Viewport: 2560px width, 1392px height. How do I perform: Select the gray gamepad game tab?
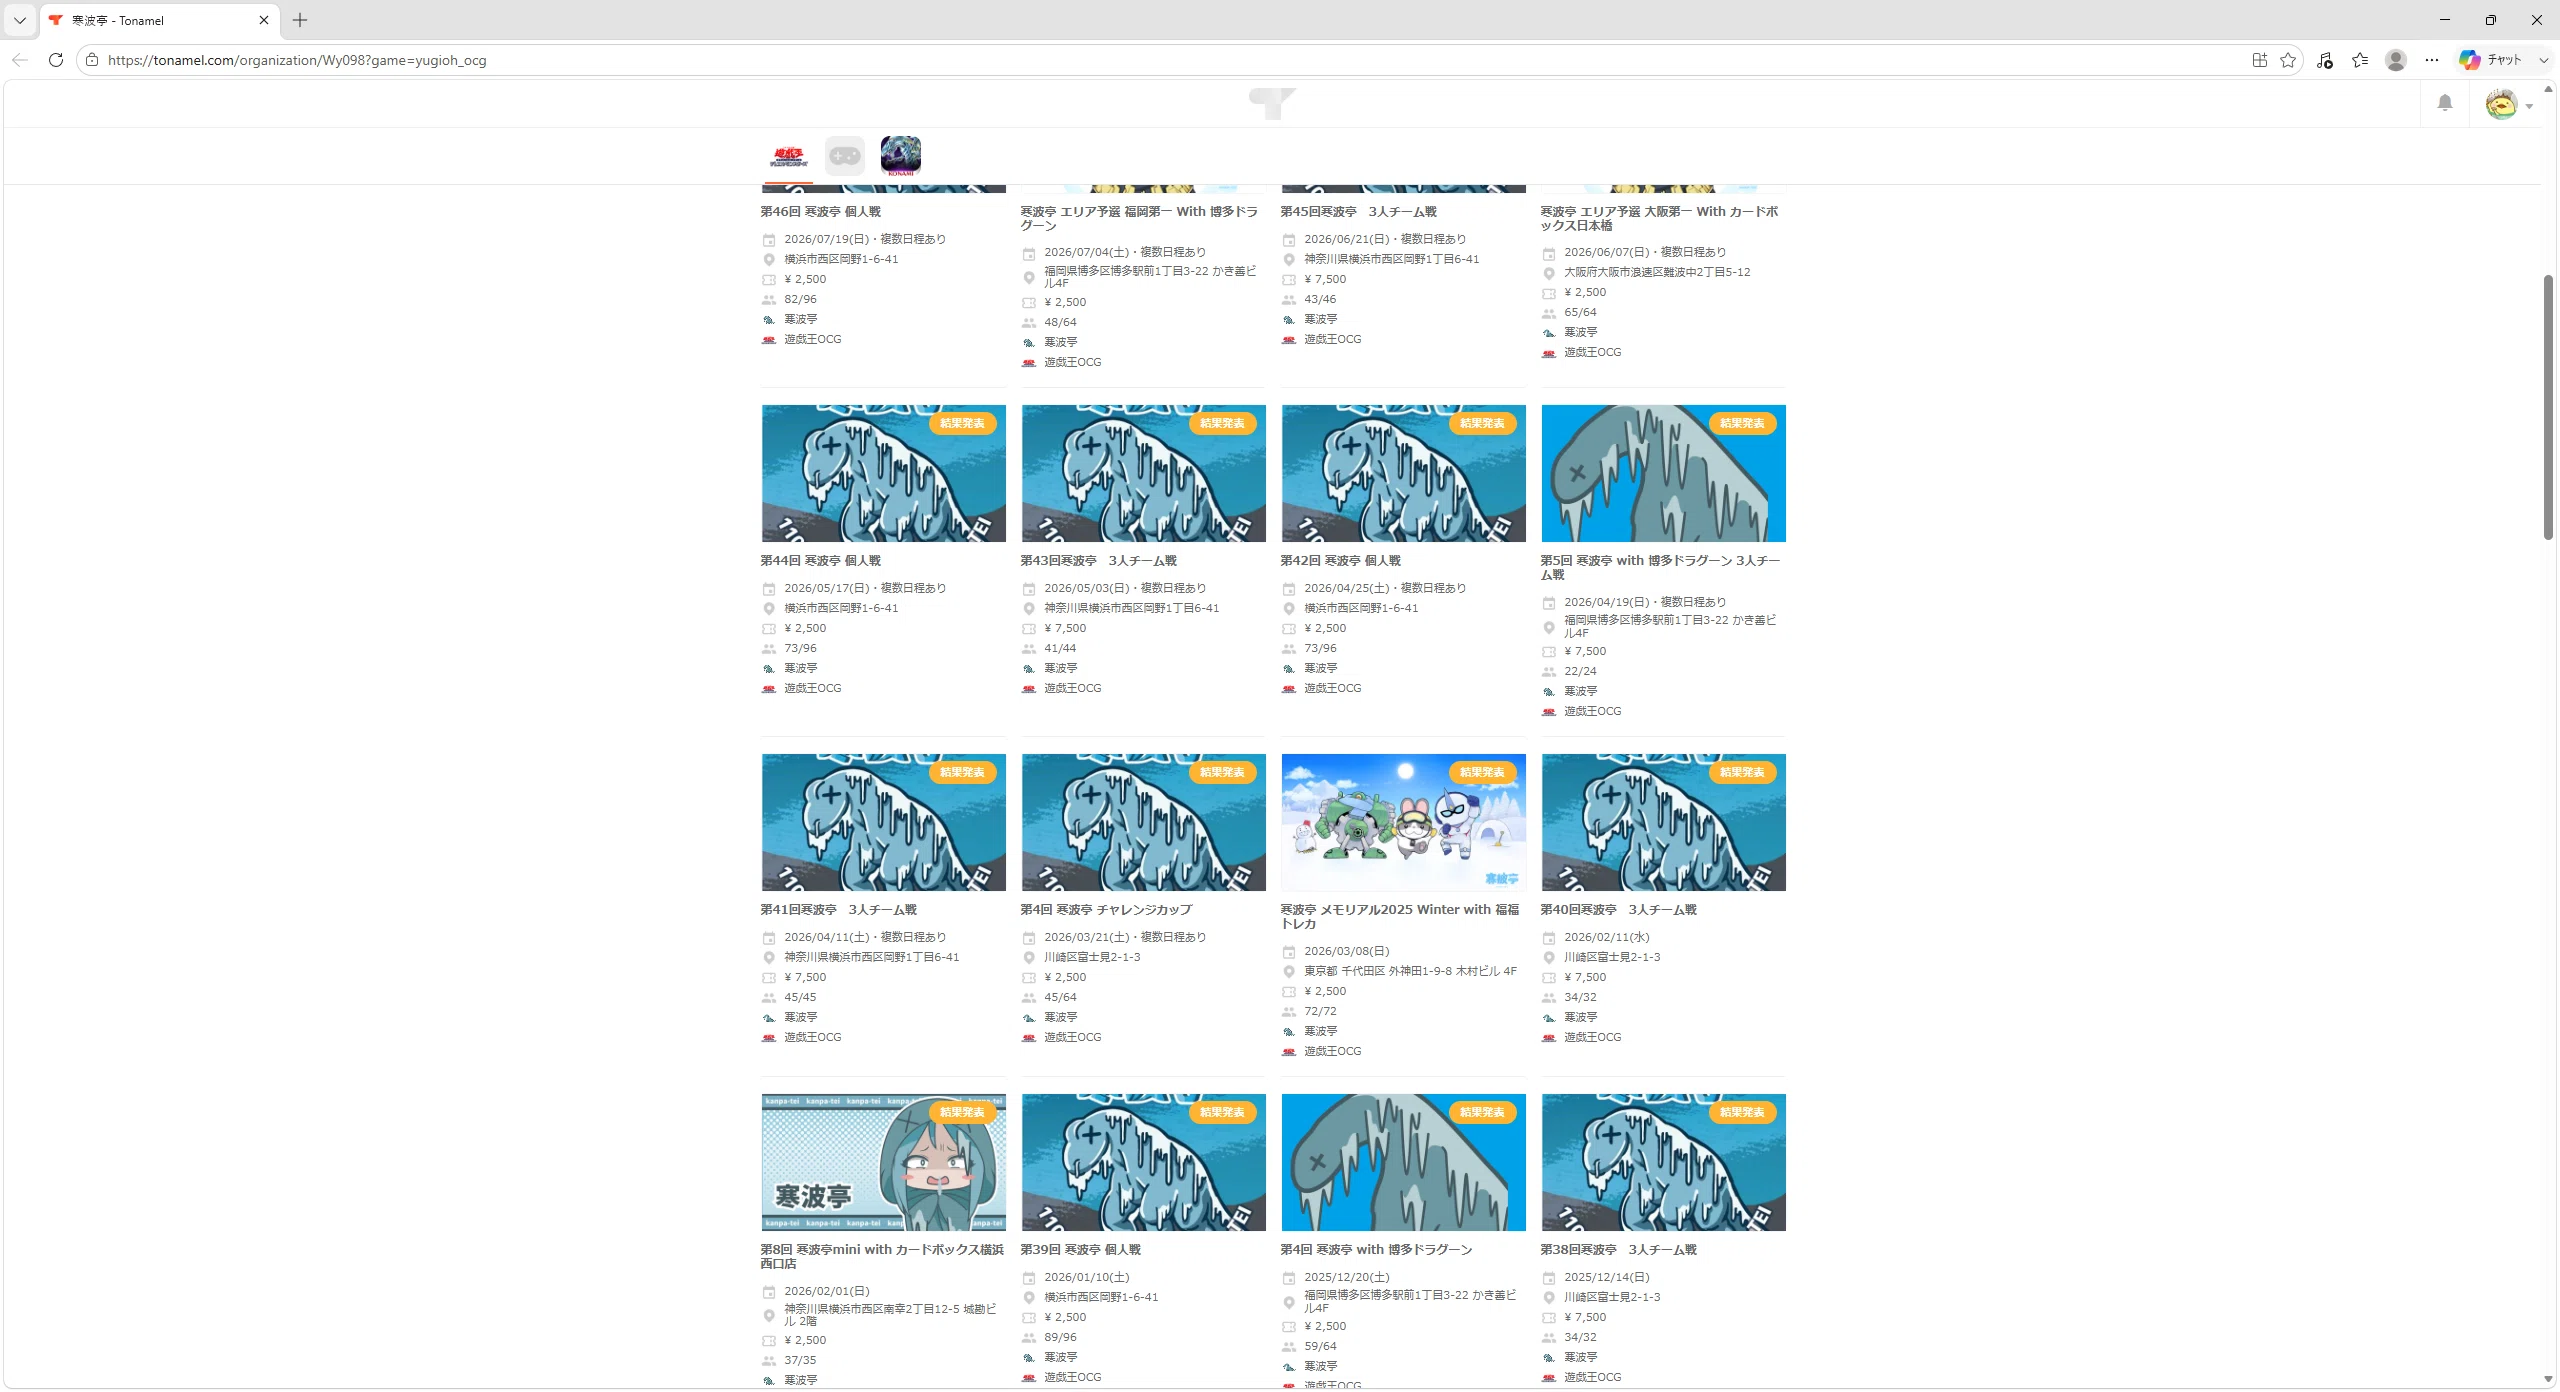845,156
